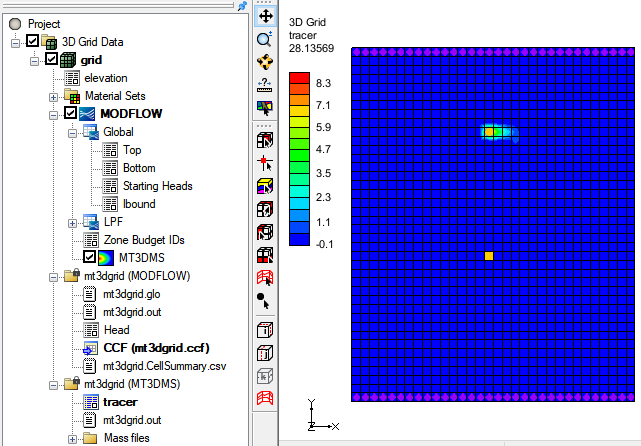Expand the Material Sets folder
Image resolution: width=641 pixels, height=446 pixels.
coord(53,97)
